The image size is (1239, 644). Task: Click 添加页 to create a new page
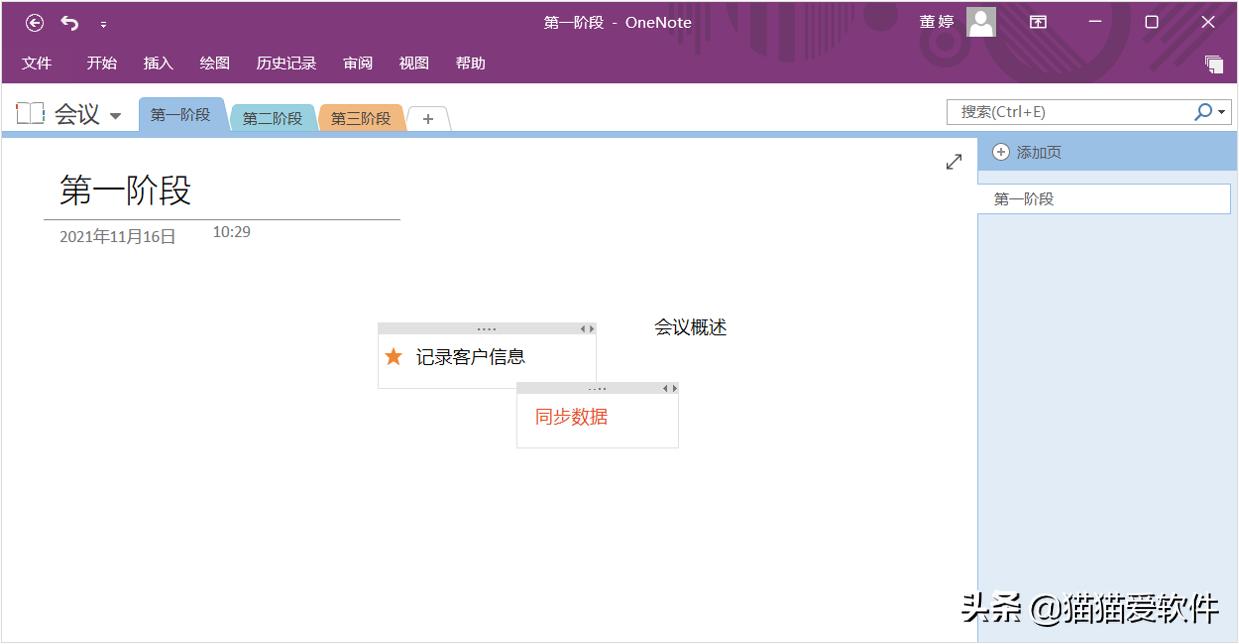click(1040, 152)
